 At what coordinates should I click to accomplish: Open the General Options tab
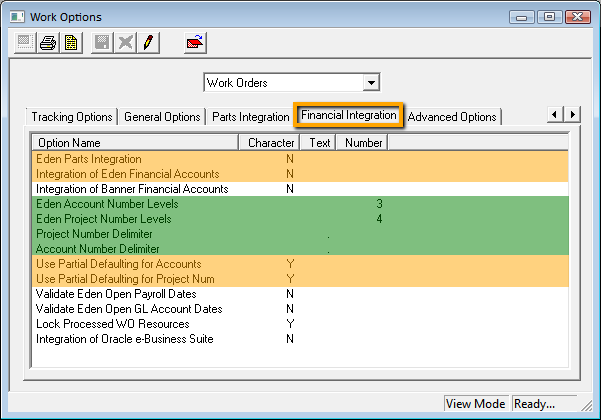pyautogui.click(x=163, y=117)
